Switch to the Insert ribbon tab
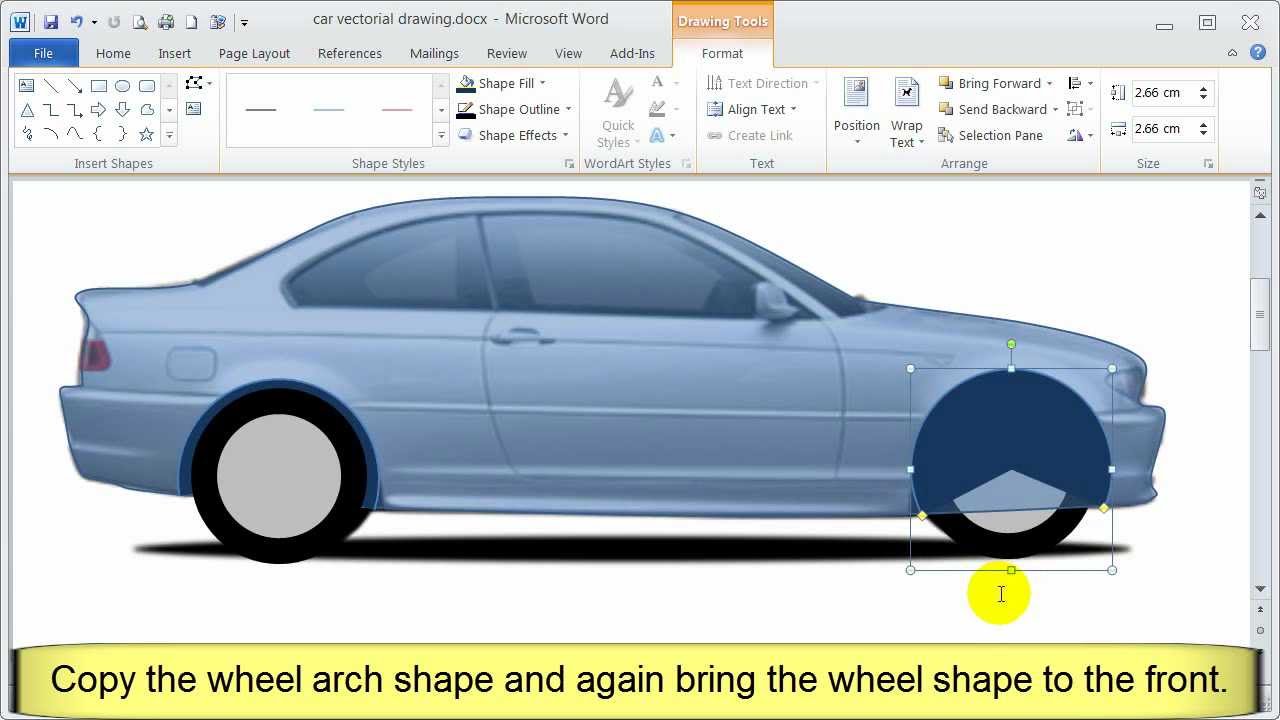The width and height of the screenshot is (1280, 720). point(174,53)
